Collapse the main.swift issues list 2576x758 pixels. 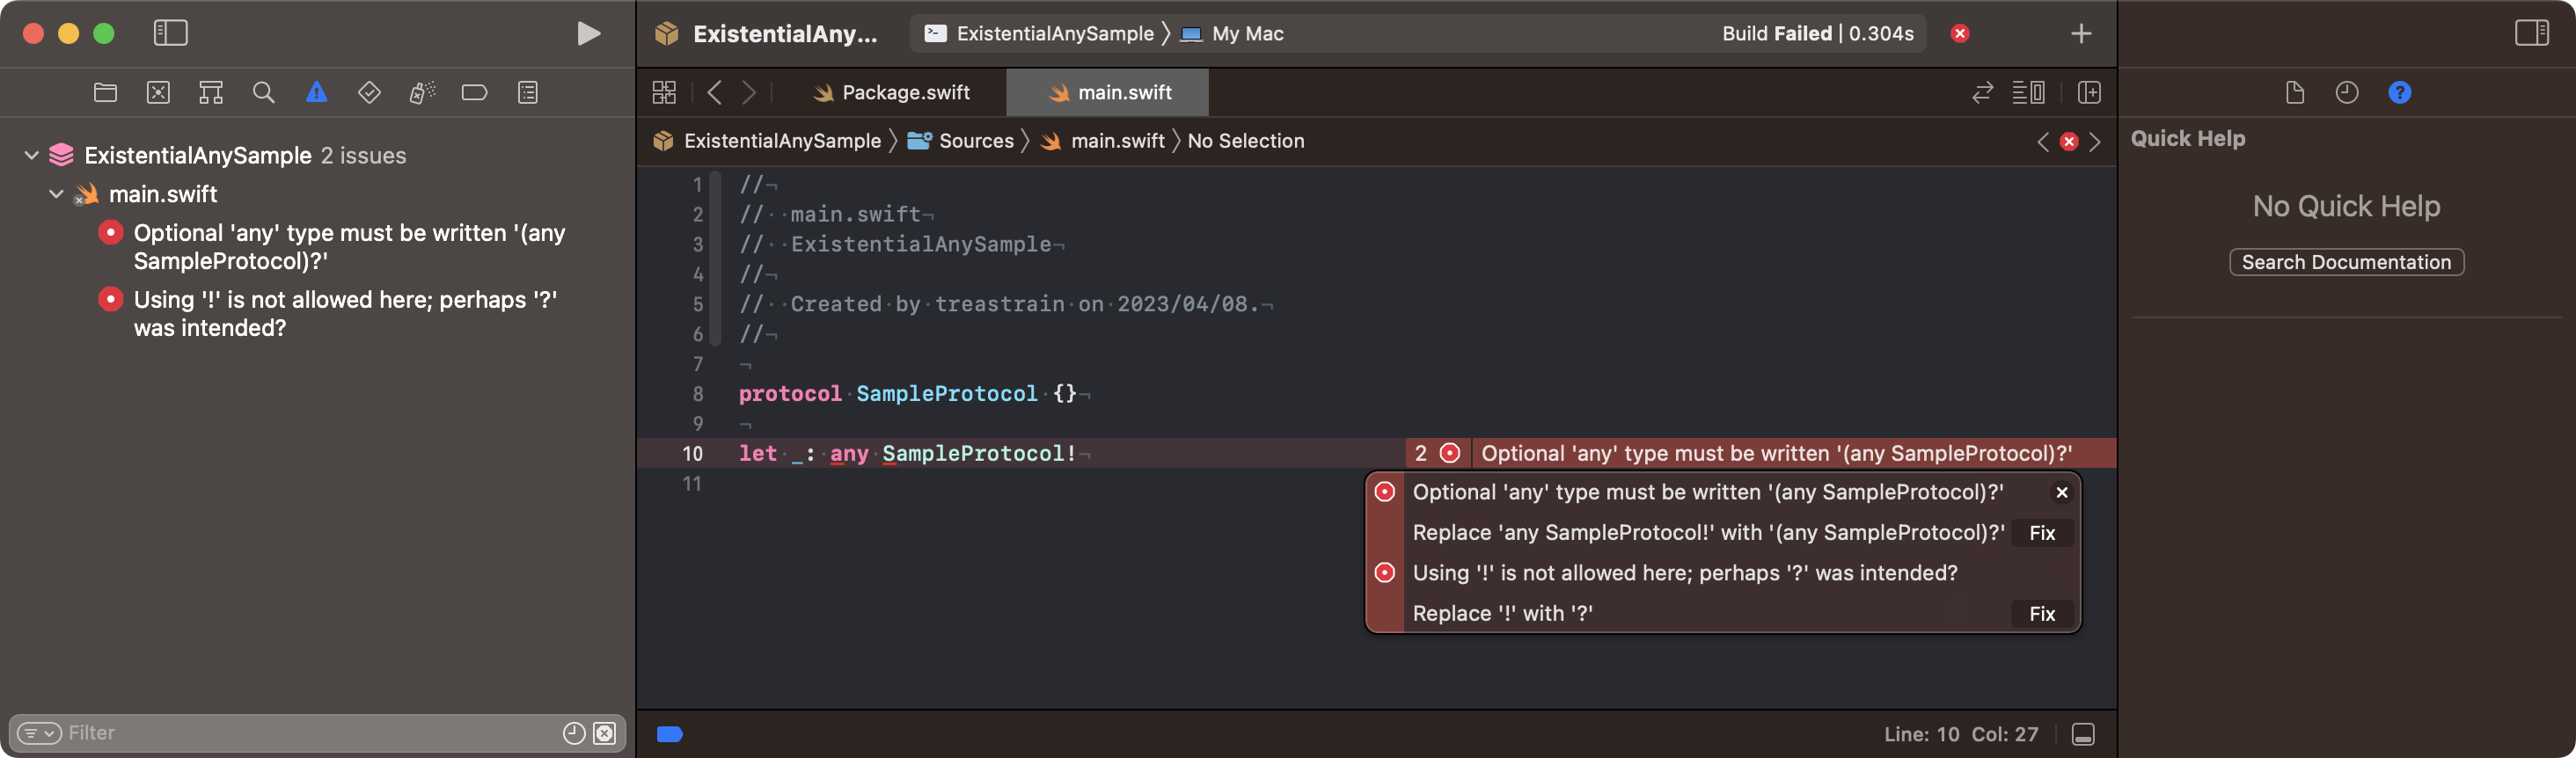click(x=56, y=194)
